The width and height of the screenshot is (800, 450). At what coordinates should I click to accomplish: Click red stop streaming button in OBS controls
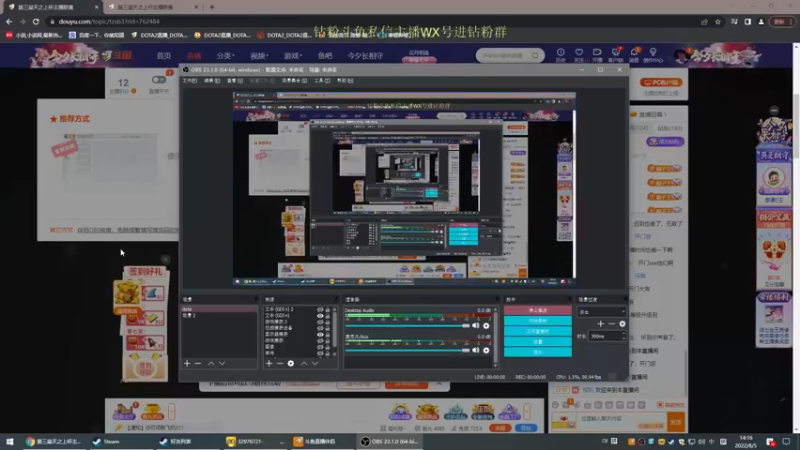(x=538, y=310)
